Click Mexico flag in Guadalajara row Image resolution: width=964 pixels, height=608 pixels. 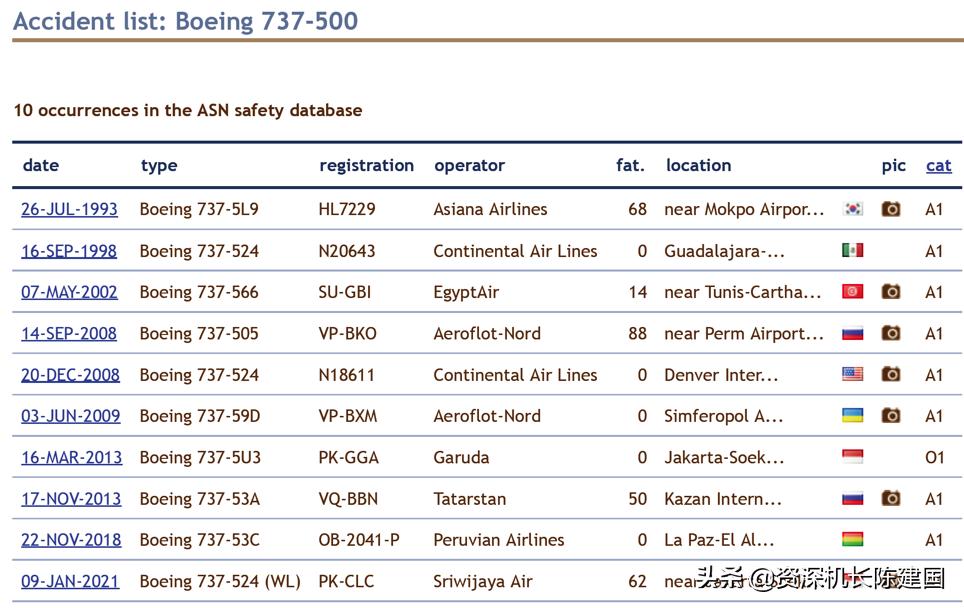coord(852,250)
